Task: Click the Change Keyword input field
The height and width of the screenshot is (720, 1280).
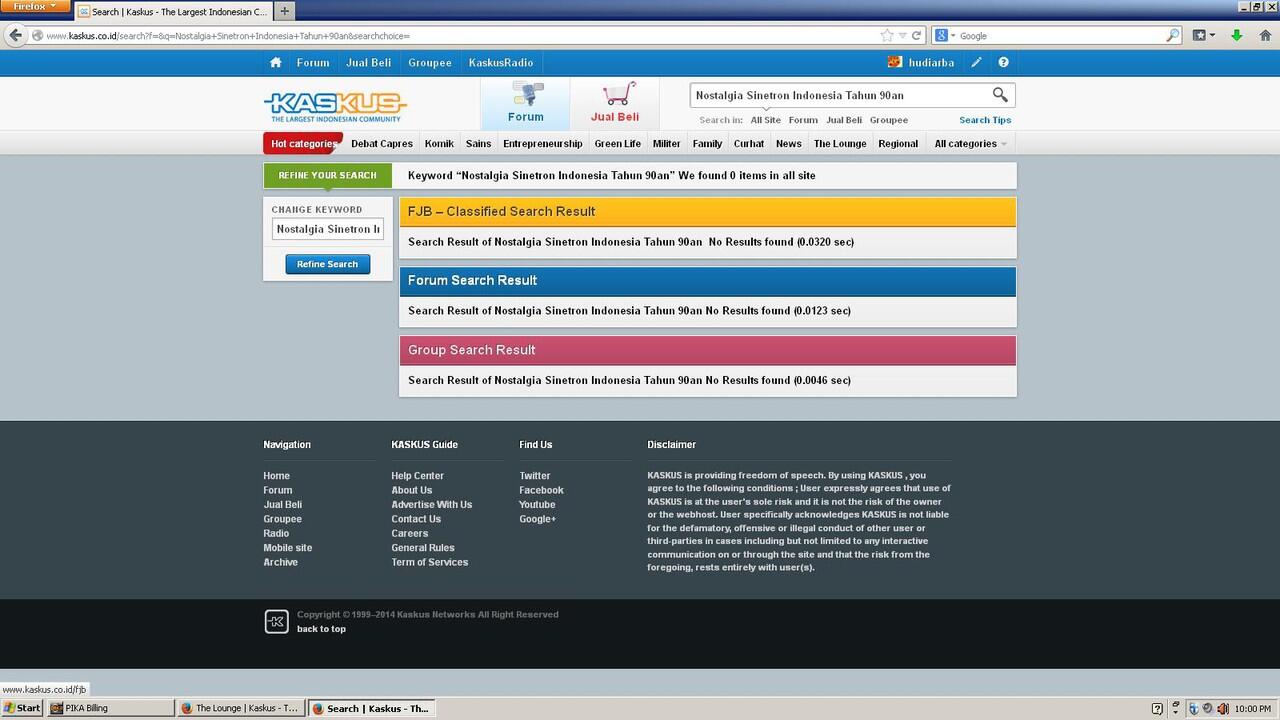Action: pos(327,229)
